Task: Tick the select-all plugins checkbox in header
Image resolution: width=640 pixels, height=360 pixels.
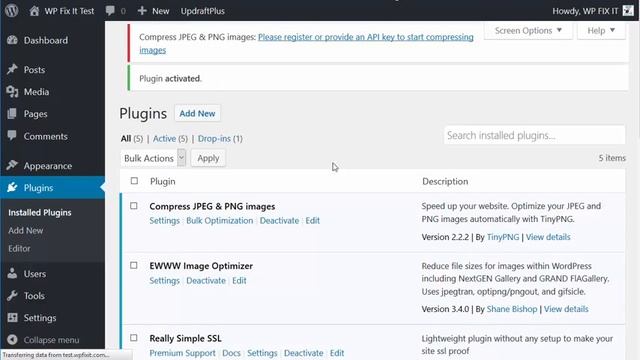Action: click(x=134, y=181)
